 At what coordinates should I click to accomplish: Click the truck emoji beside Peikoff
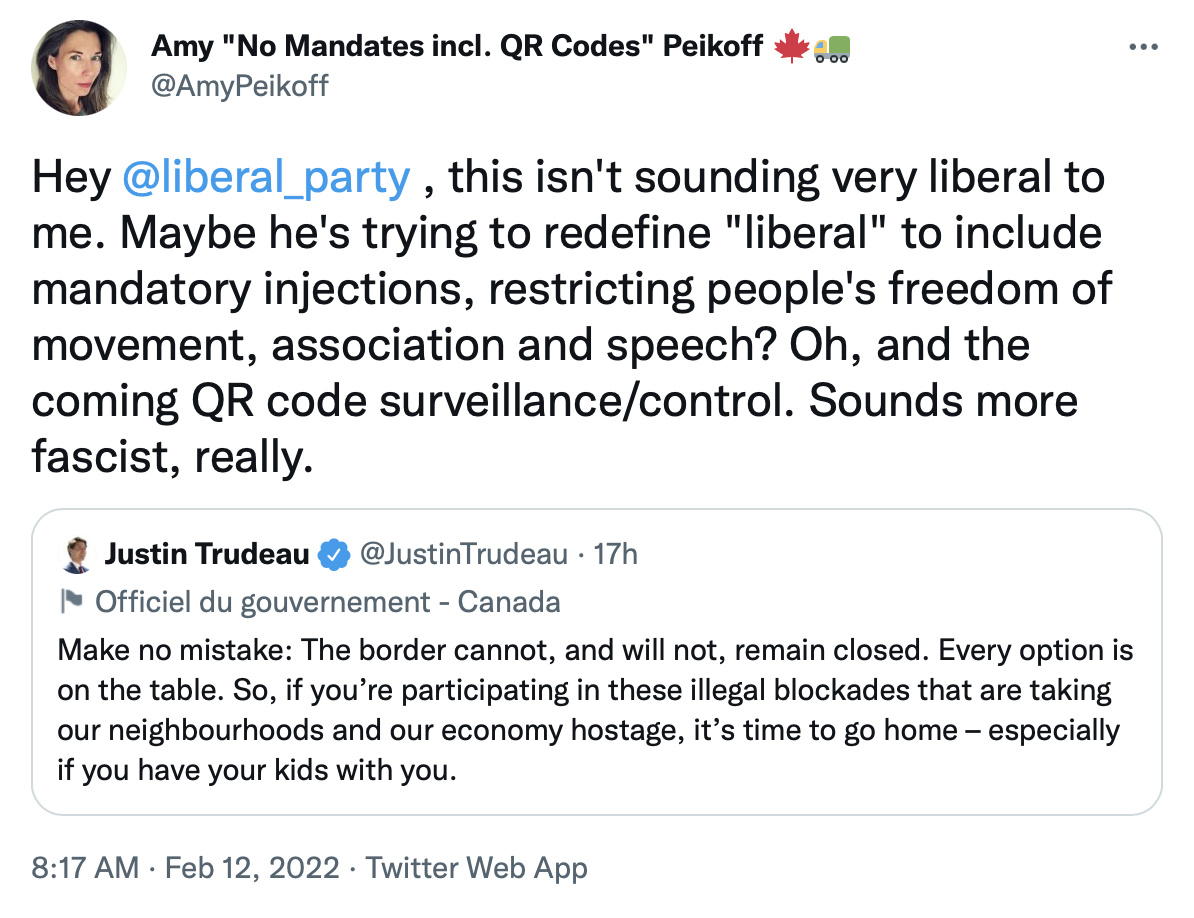(832, 48)
